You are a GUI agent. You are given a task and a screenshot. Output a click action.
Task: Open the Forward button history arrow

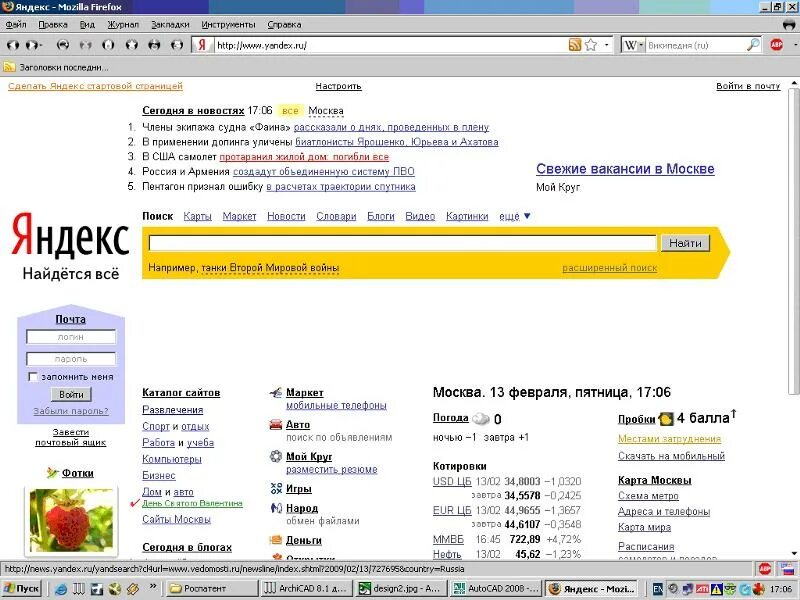(40, 45)
